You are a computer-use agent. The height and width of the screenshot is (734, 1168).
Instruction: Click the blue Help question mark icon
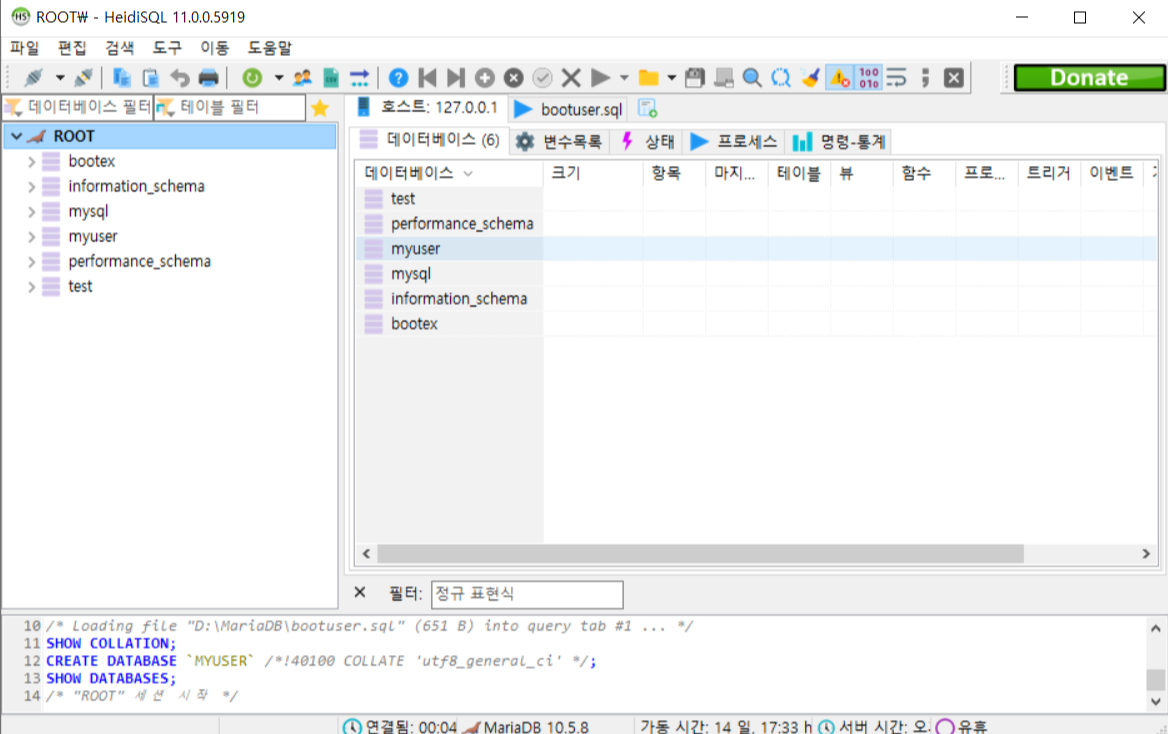(x=399, y=77)
